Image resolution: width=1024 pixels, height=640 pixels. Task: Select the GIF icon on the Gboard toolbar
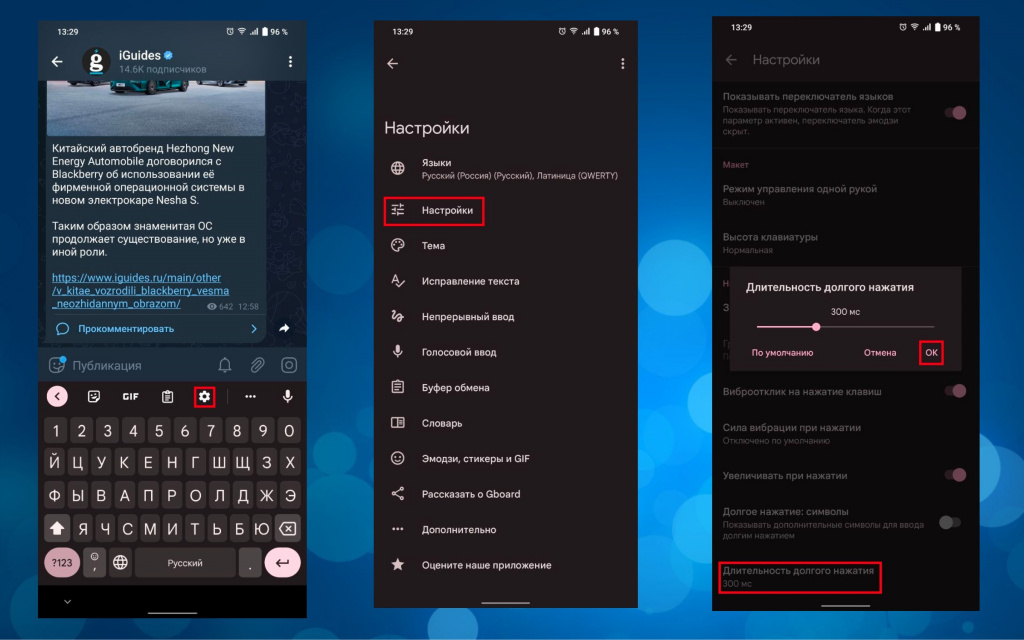pyautogui.click(x=129, y=396)
